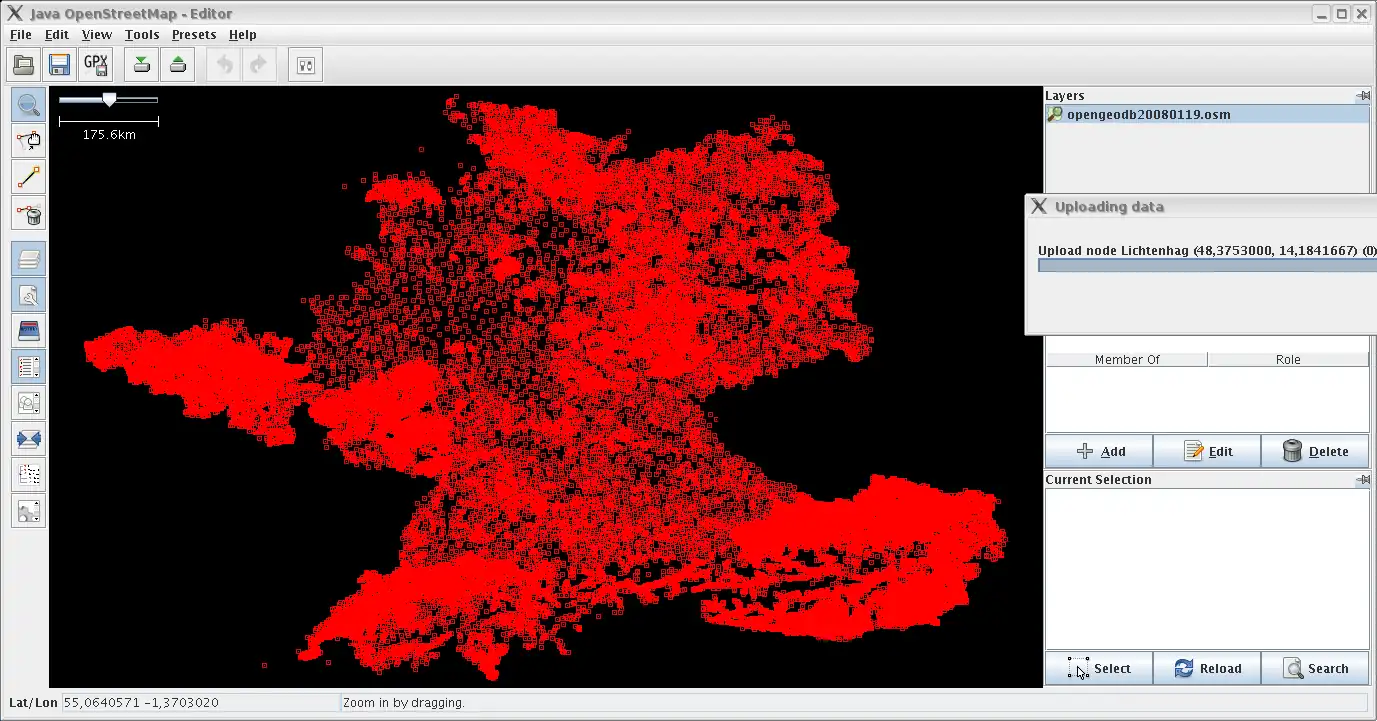Activate the zoom magnifier tool

coord(29,105)
